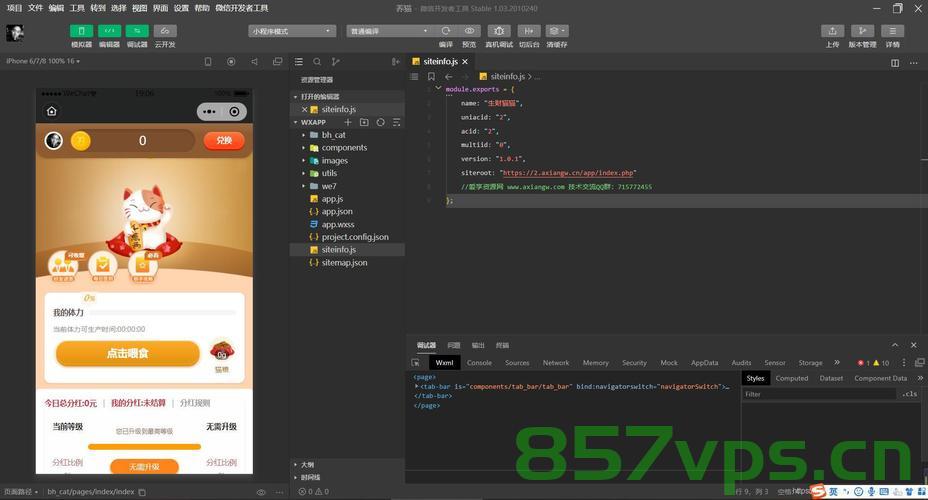The width and height of the screenshot is (928, 500).
Task: Detach simulator into separate window icon
Action: (278, 62)
